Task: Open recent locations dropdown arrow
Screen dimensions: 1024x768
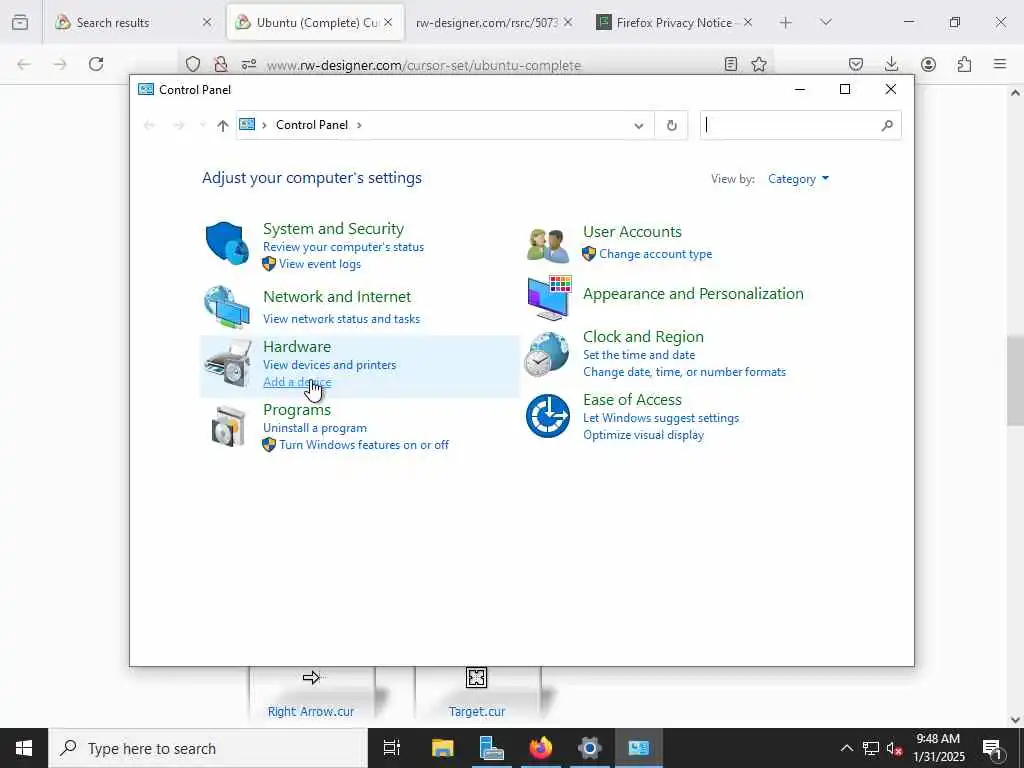Action: (x=202, y=125)
